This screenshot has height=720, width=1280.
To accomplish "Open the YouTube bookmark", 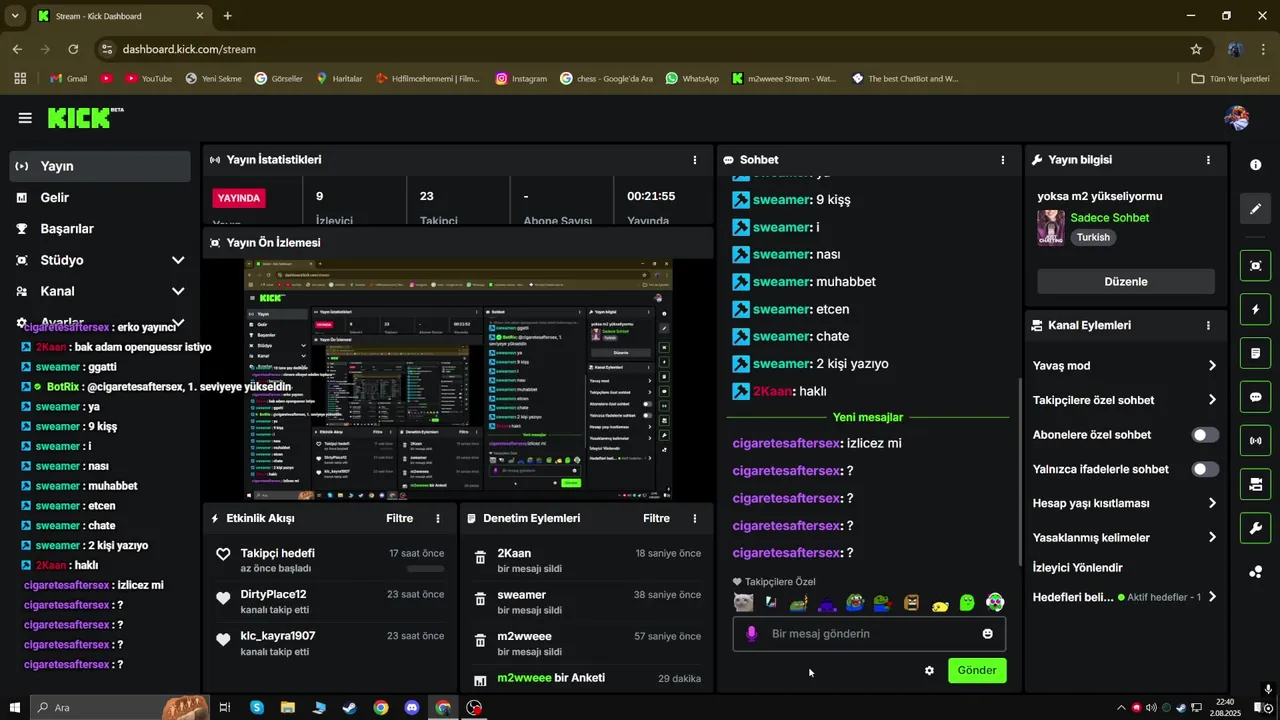I will 148,78.
